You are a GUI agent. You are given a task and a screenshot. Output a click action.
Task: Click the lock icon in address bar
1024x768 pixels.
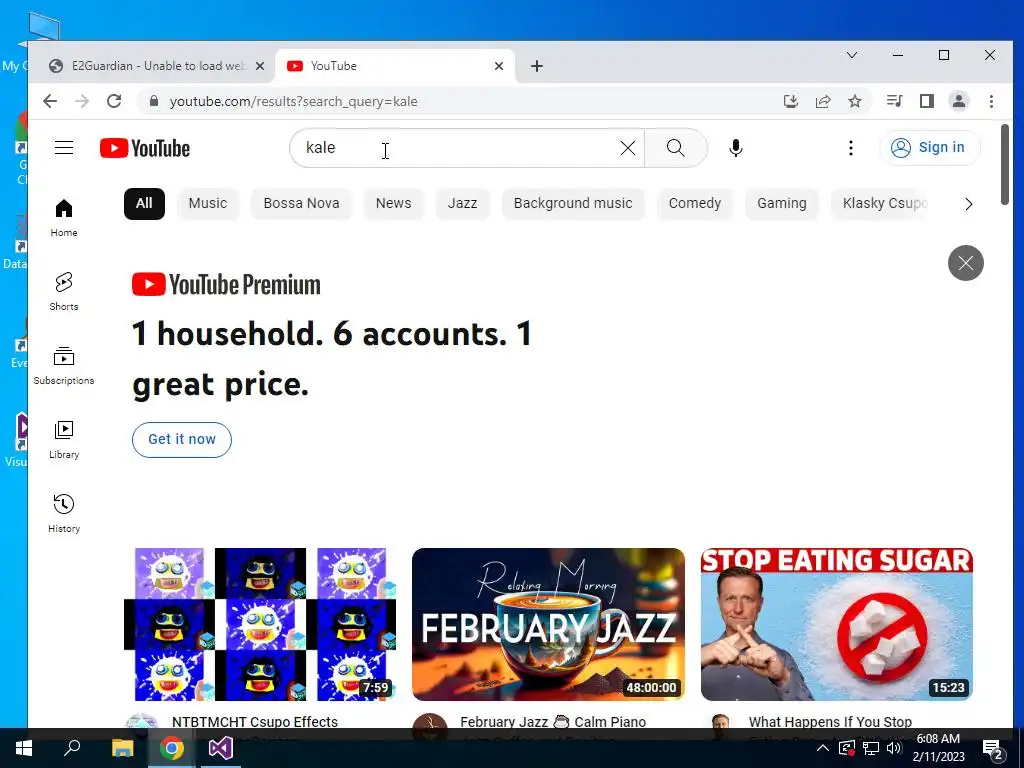tap(154, 101)
